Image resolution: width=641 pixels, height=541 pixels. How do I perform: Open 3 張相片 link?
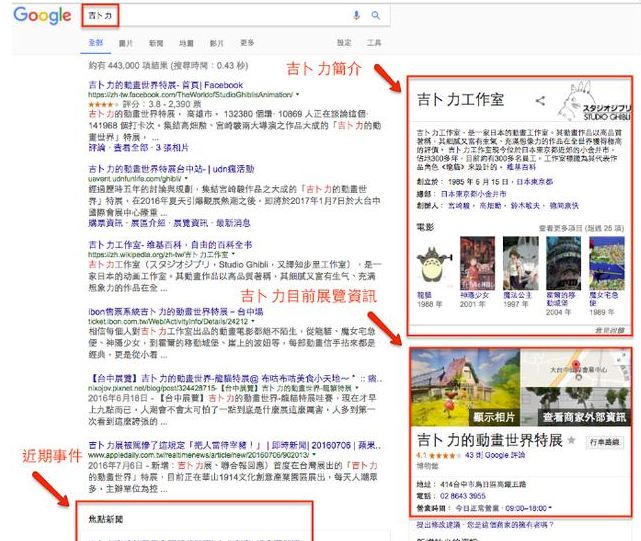coord(172,148)
